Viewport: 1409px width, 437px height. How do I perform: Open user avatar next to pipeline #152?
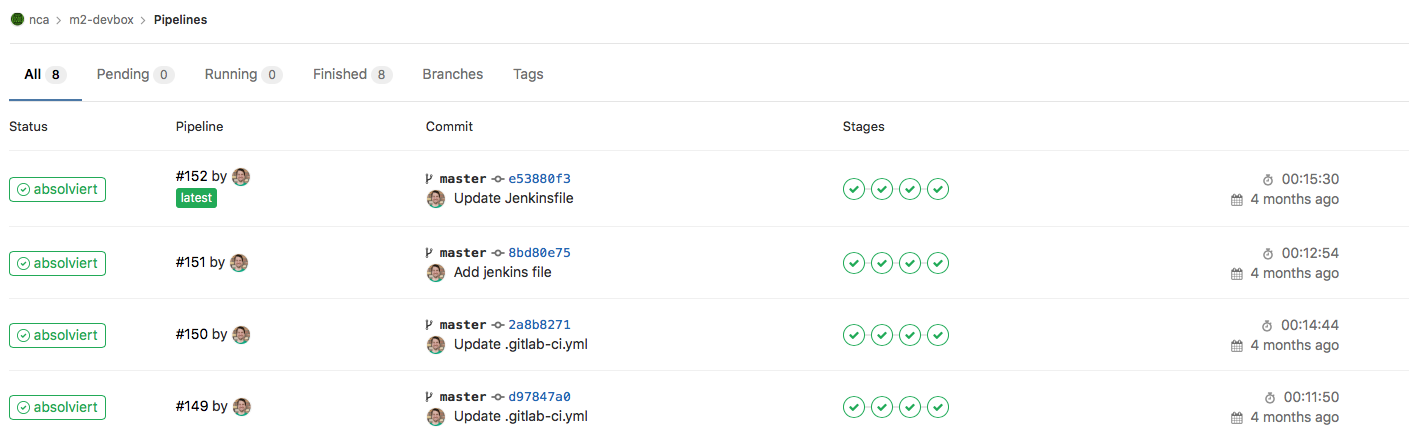(241, 177)
